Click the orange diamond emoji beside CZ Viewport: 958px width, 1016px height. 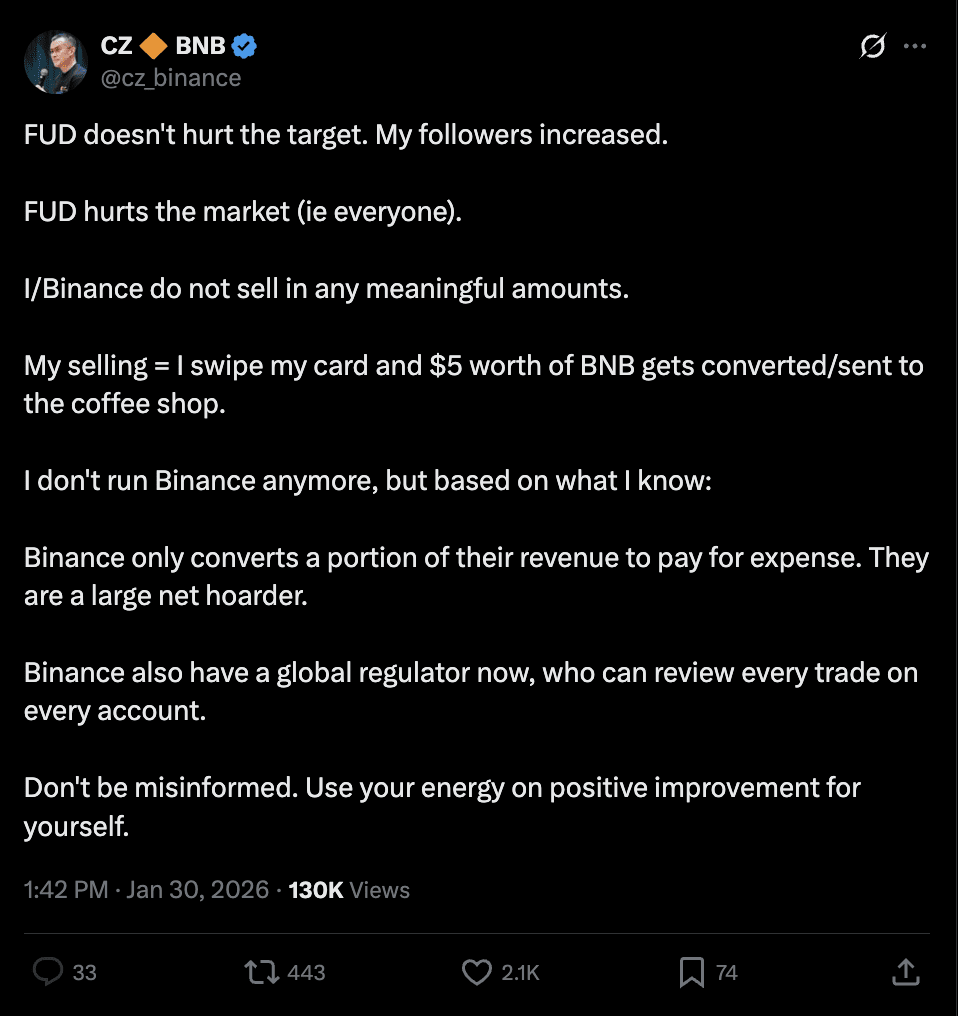153,45
